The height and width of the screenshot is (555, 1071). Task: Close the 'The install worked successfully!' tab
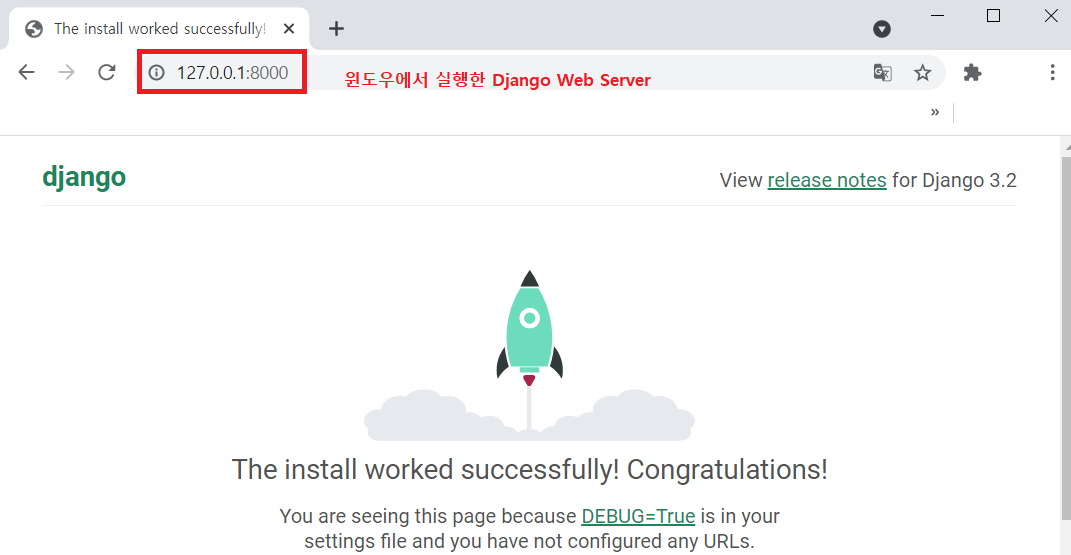click(289, 29)
